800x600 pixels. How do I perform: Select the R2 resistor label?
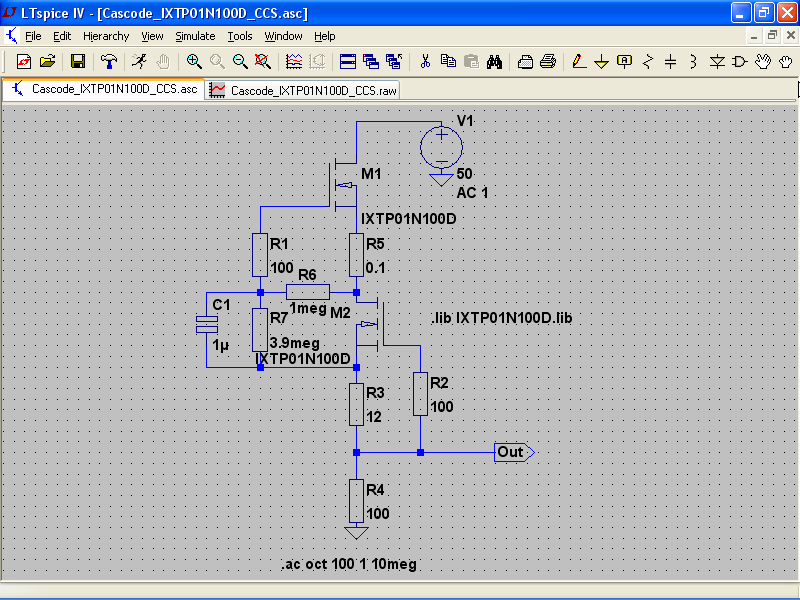click(x=439, y=383)
